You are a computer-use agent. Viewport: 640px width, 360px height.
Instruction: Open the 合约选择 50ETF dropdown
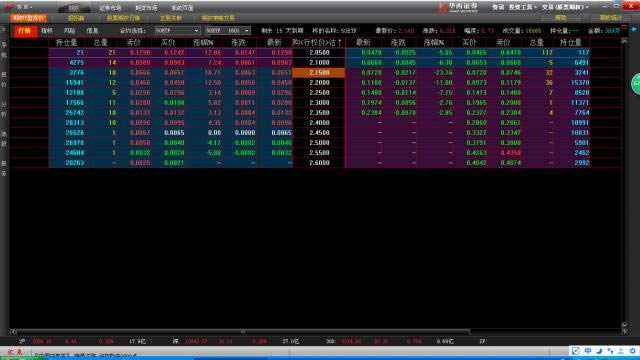(177, 31)
